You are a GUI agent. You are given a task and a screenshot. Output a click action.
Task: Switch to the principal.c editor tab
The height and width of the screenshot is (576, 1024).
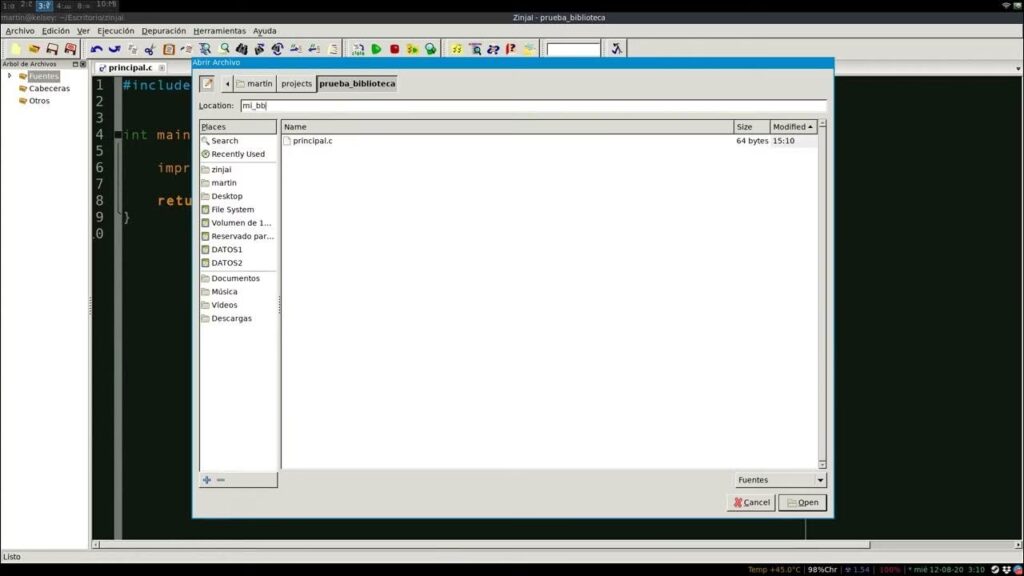130,68
